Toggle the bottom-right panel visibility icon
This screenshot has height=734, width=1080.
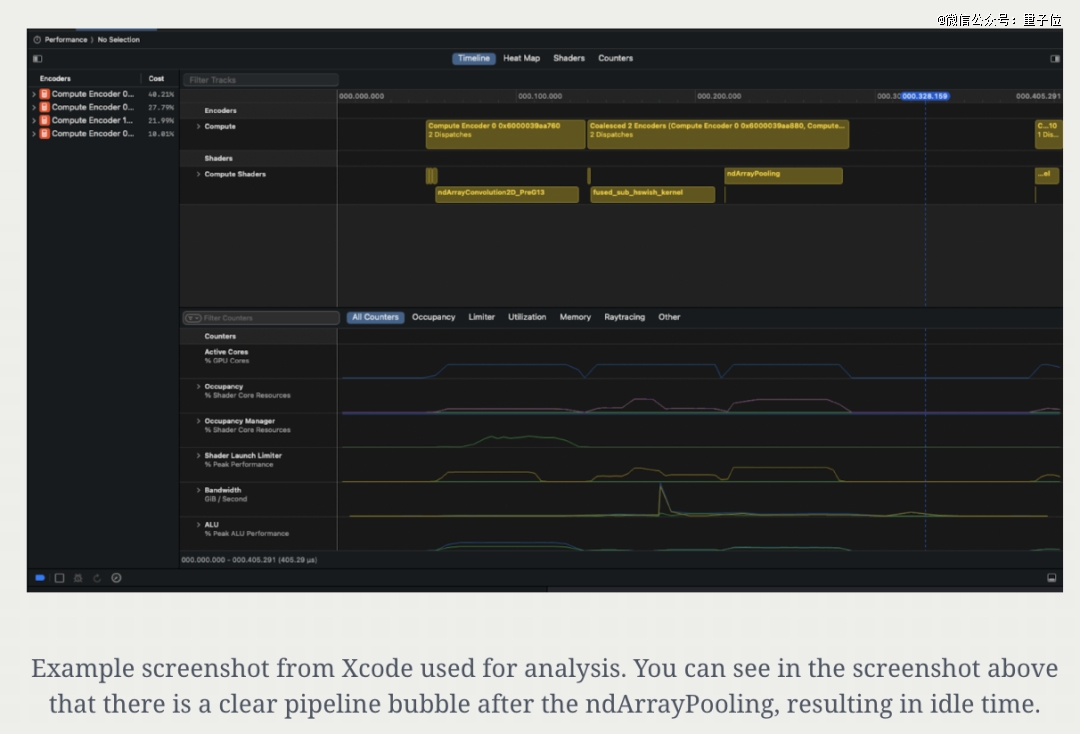[x=1051, y=578]
